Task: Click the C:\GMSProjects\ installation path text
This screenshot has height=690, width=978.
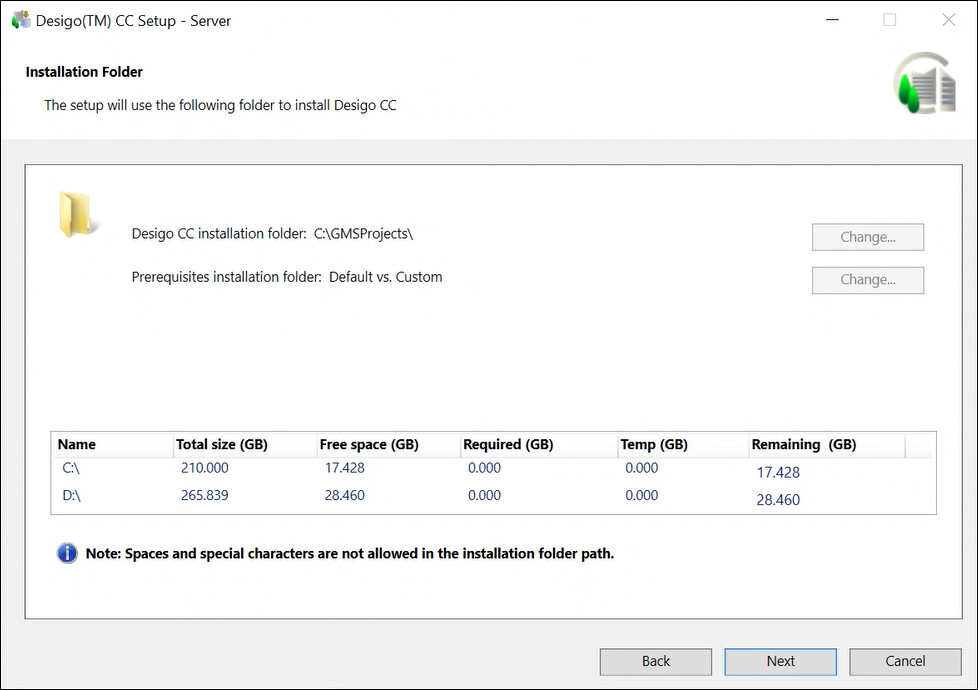Action: (x=363, y=234)
